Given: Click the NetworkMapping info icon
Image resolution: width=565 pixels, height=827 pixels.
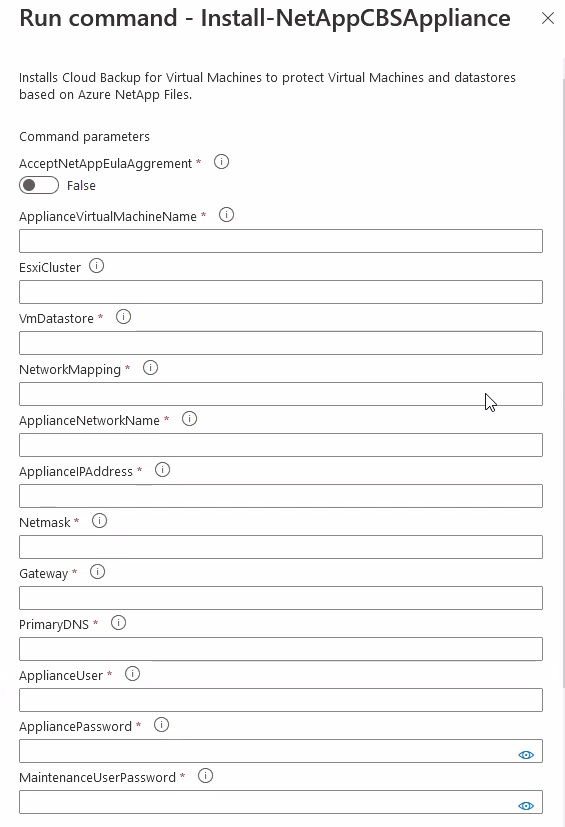Looking at the screenshot, I should click(x=150, y=368).
